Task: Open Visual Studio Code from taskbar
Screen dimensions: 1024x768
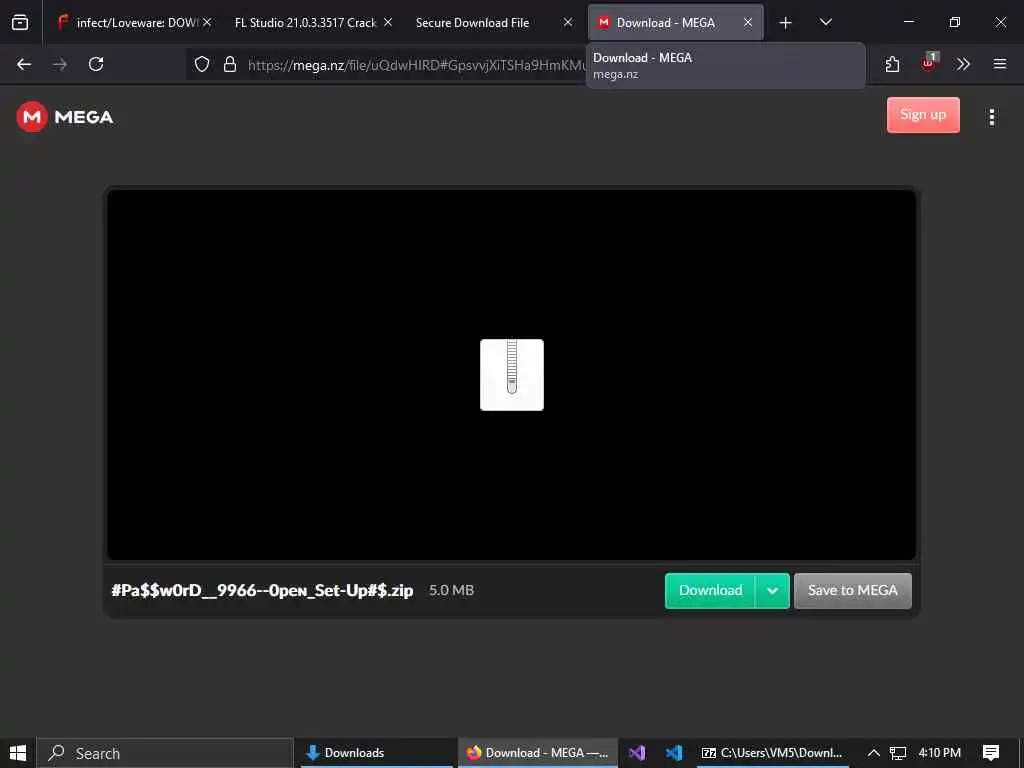Action: 674,753
